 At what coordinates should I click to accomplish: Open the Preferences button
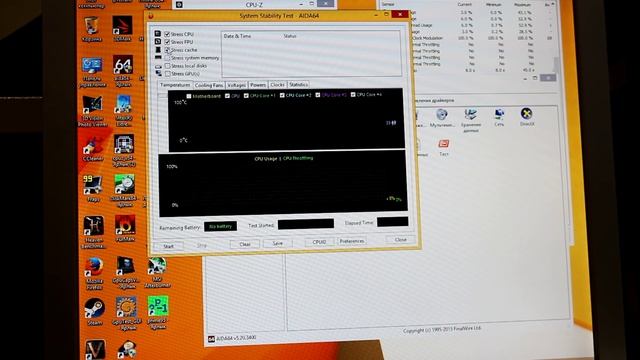click(x=352, y=241)
